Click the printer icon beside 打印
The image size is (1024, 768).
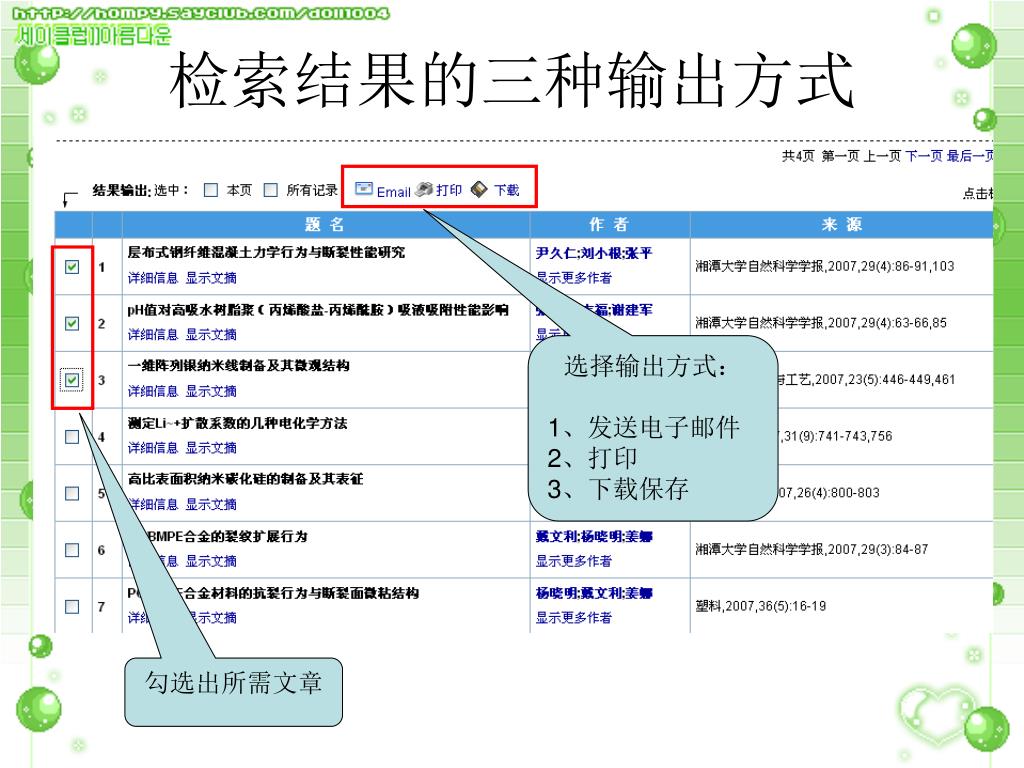[424, 189]
